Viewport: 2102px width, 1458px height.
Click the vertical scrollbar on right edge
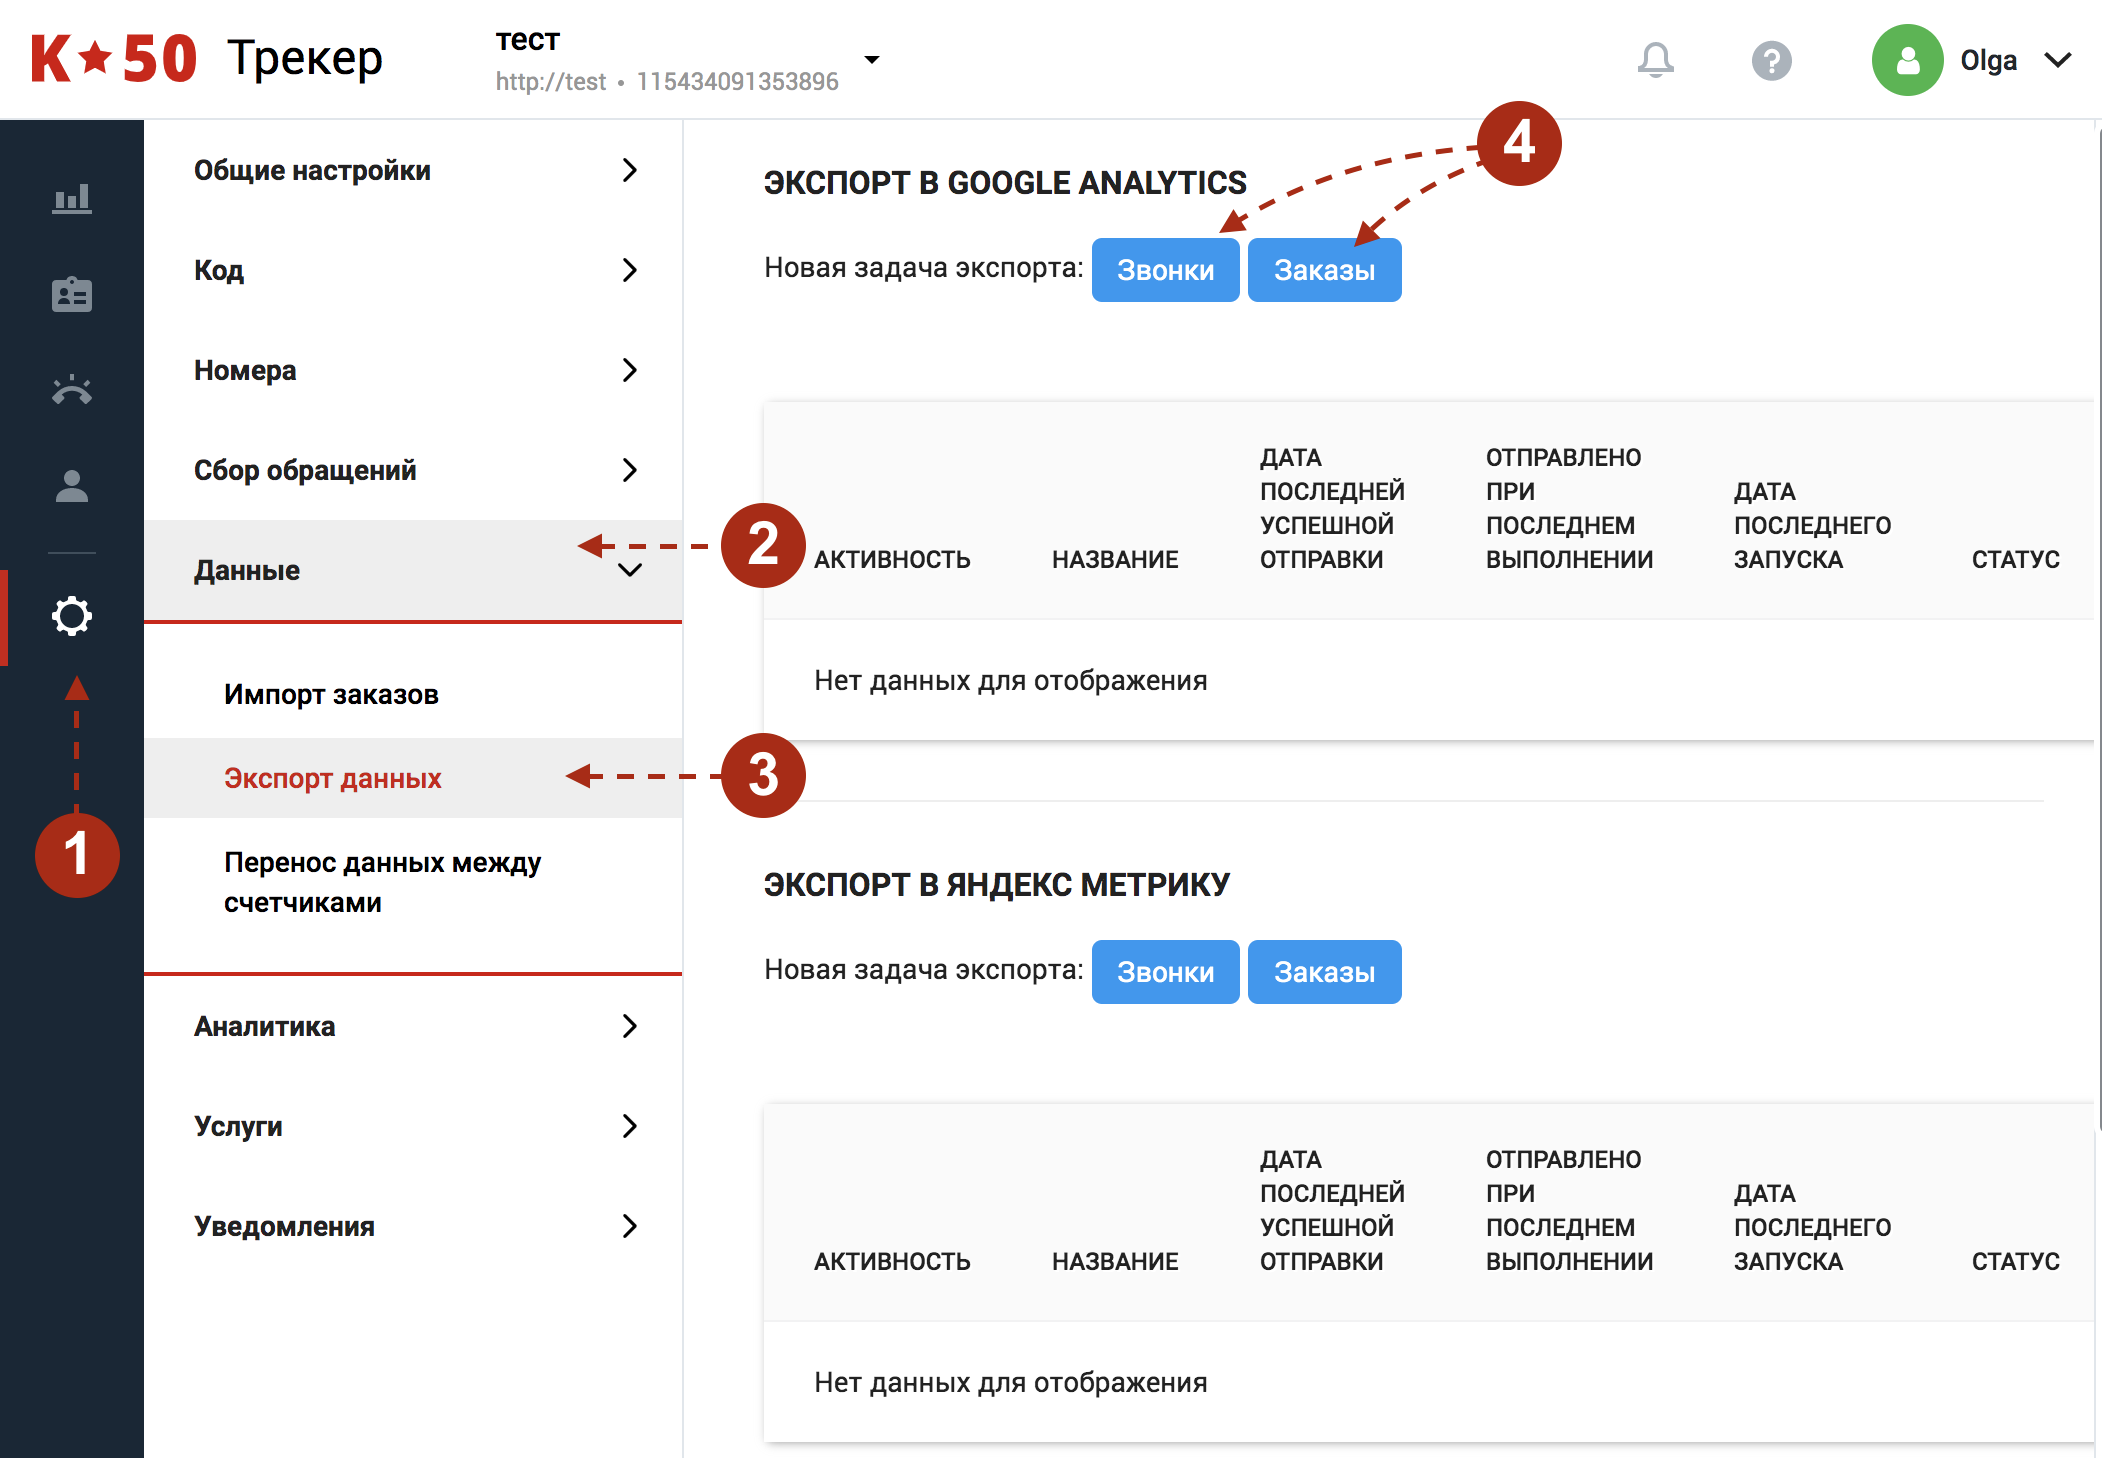click(2098, 630)
